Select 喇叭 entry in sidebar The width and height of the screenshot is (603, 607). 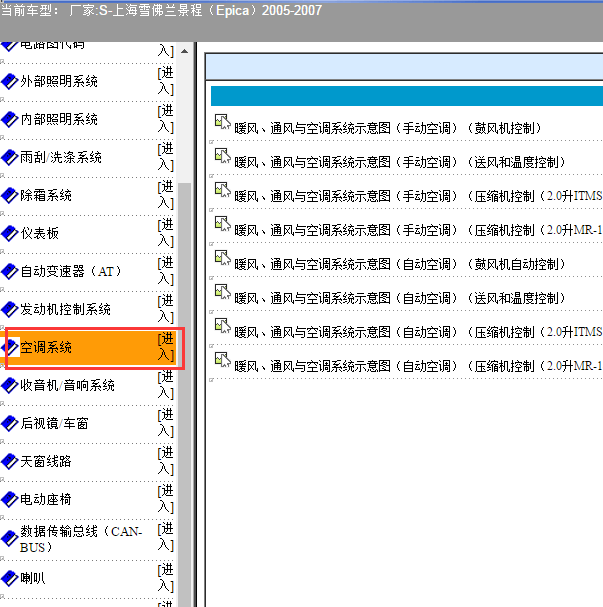click(x=33, y=578)
